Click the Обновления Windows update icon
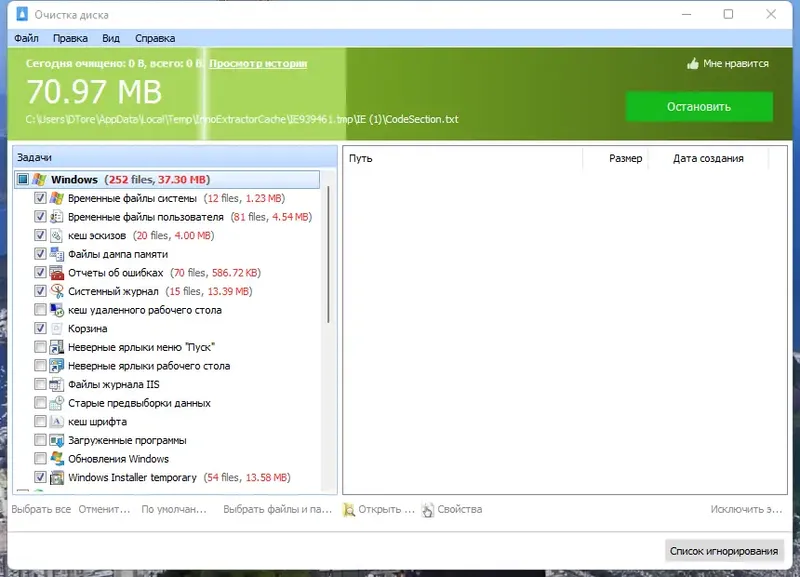800x577 pixels. 58,459
